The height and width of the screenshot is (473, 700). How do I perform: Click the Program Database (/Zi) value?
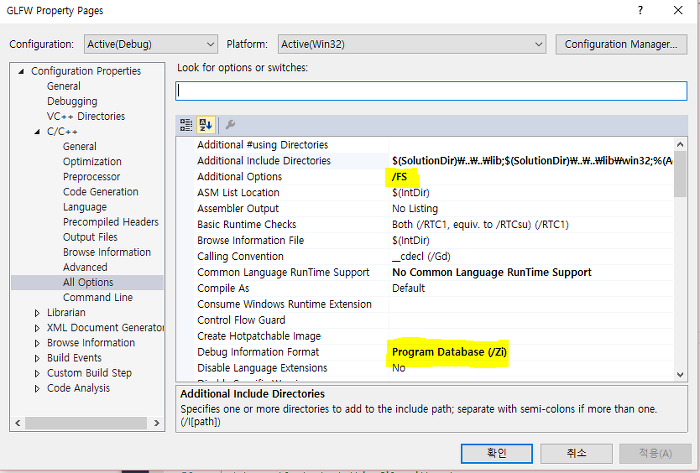tap(449, 352)
